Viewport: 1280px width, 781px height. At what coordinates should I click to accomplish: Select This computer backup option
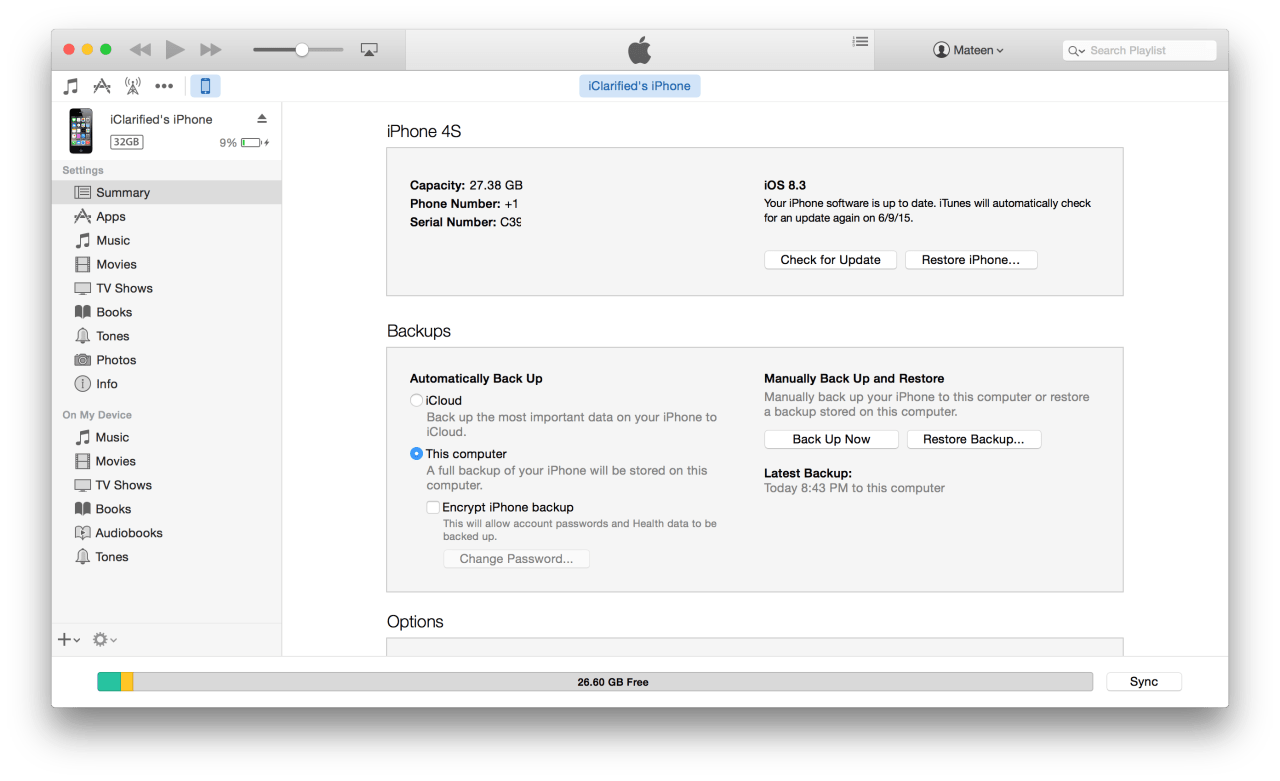coord(417,454)
